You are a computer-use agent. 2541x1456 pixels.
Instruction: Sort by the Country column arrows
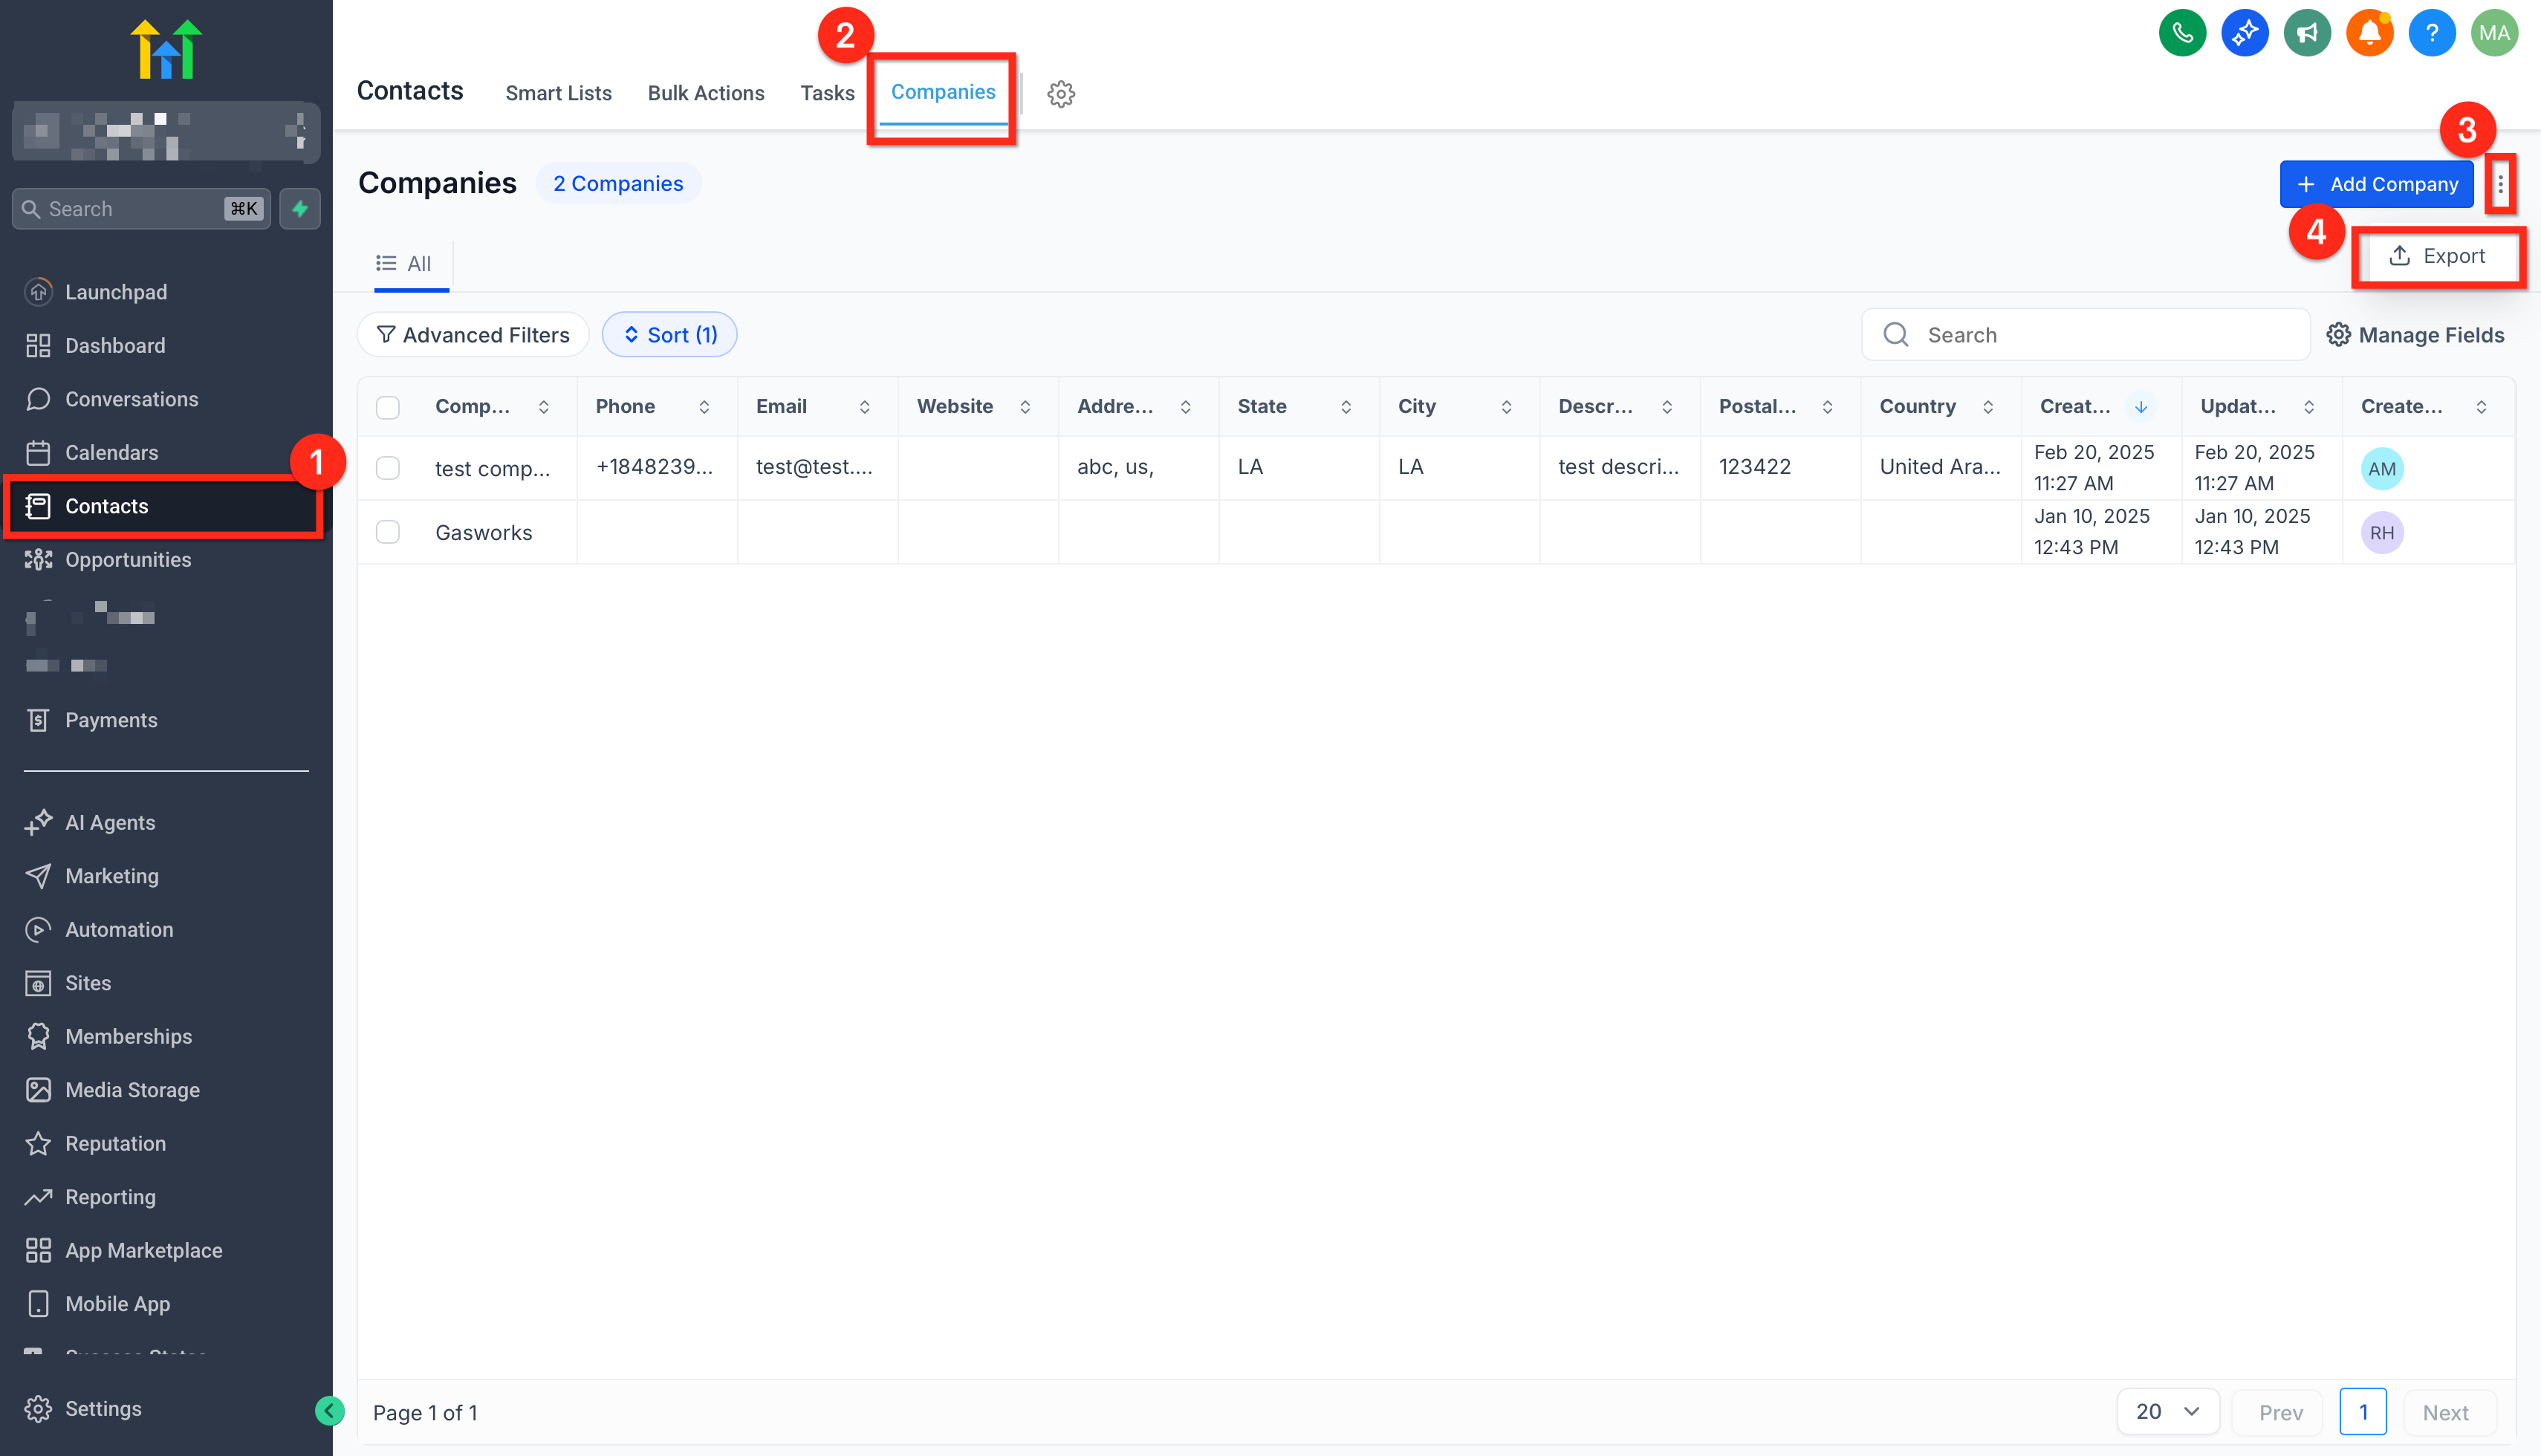[x=1987, y=407]
